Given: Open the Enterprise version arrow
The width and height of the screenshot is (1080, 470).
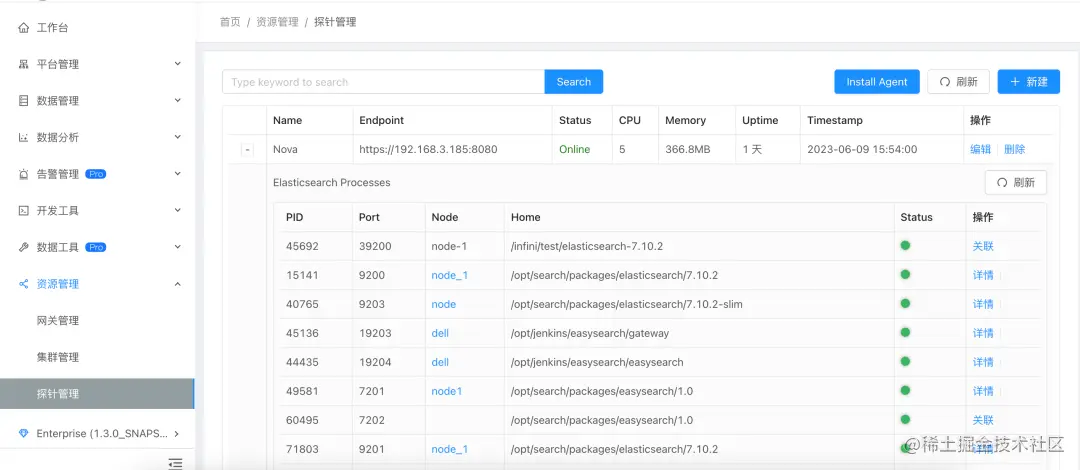Looking at the screenshot, I should 177,433.
